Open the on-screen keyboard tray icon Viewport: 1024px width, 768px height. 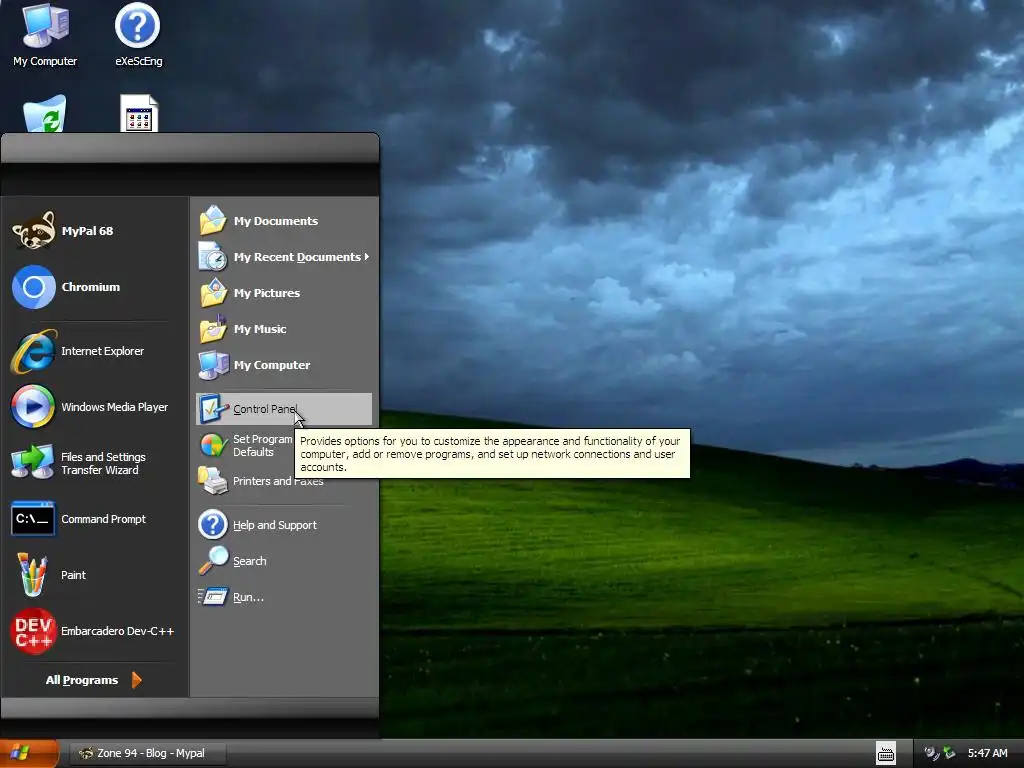tap(886, 754)
